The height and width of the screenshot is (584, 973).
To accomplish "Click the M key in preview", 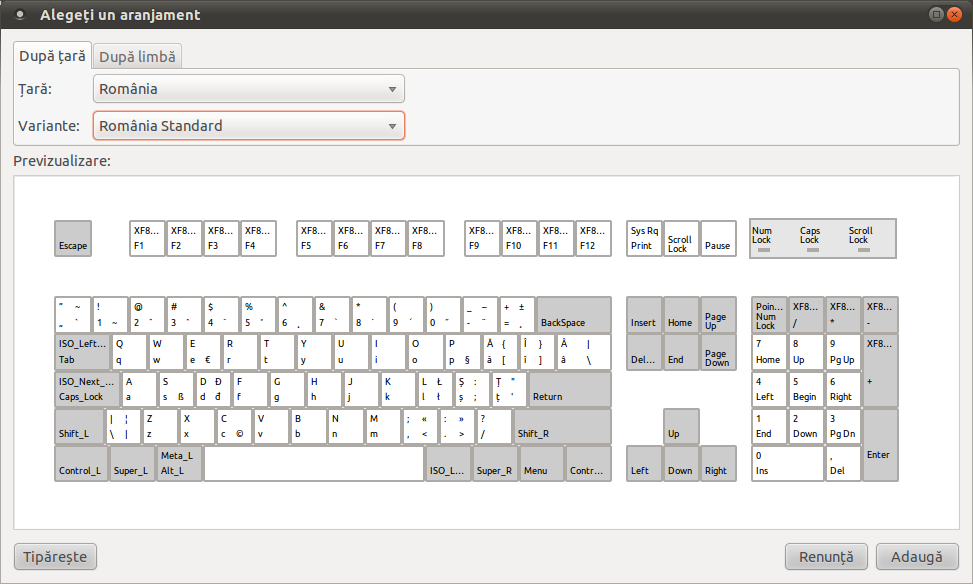I will coord(383,426).
